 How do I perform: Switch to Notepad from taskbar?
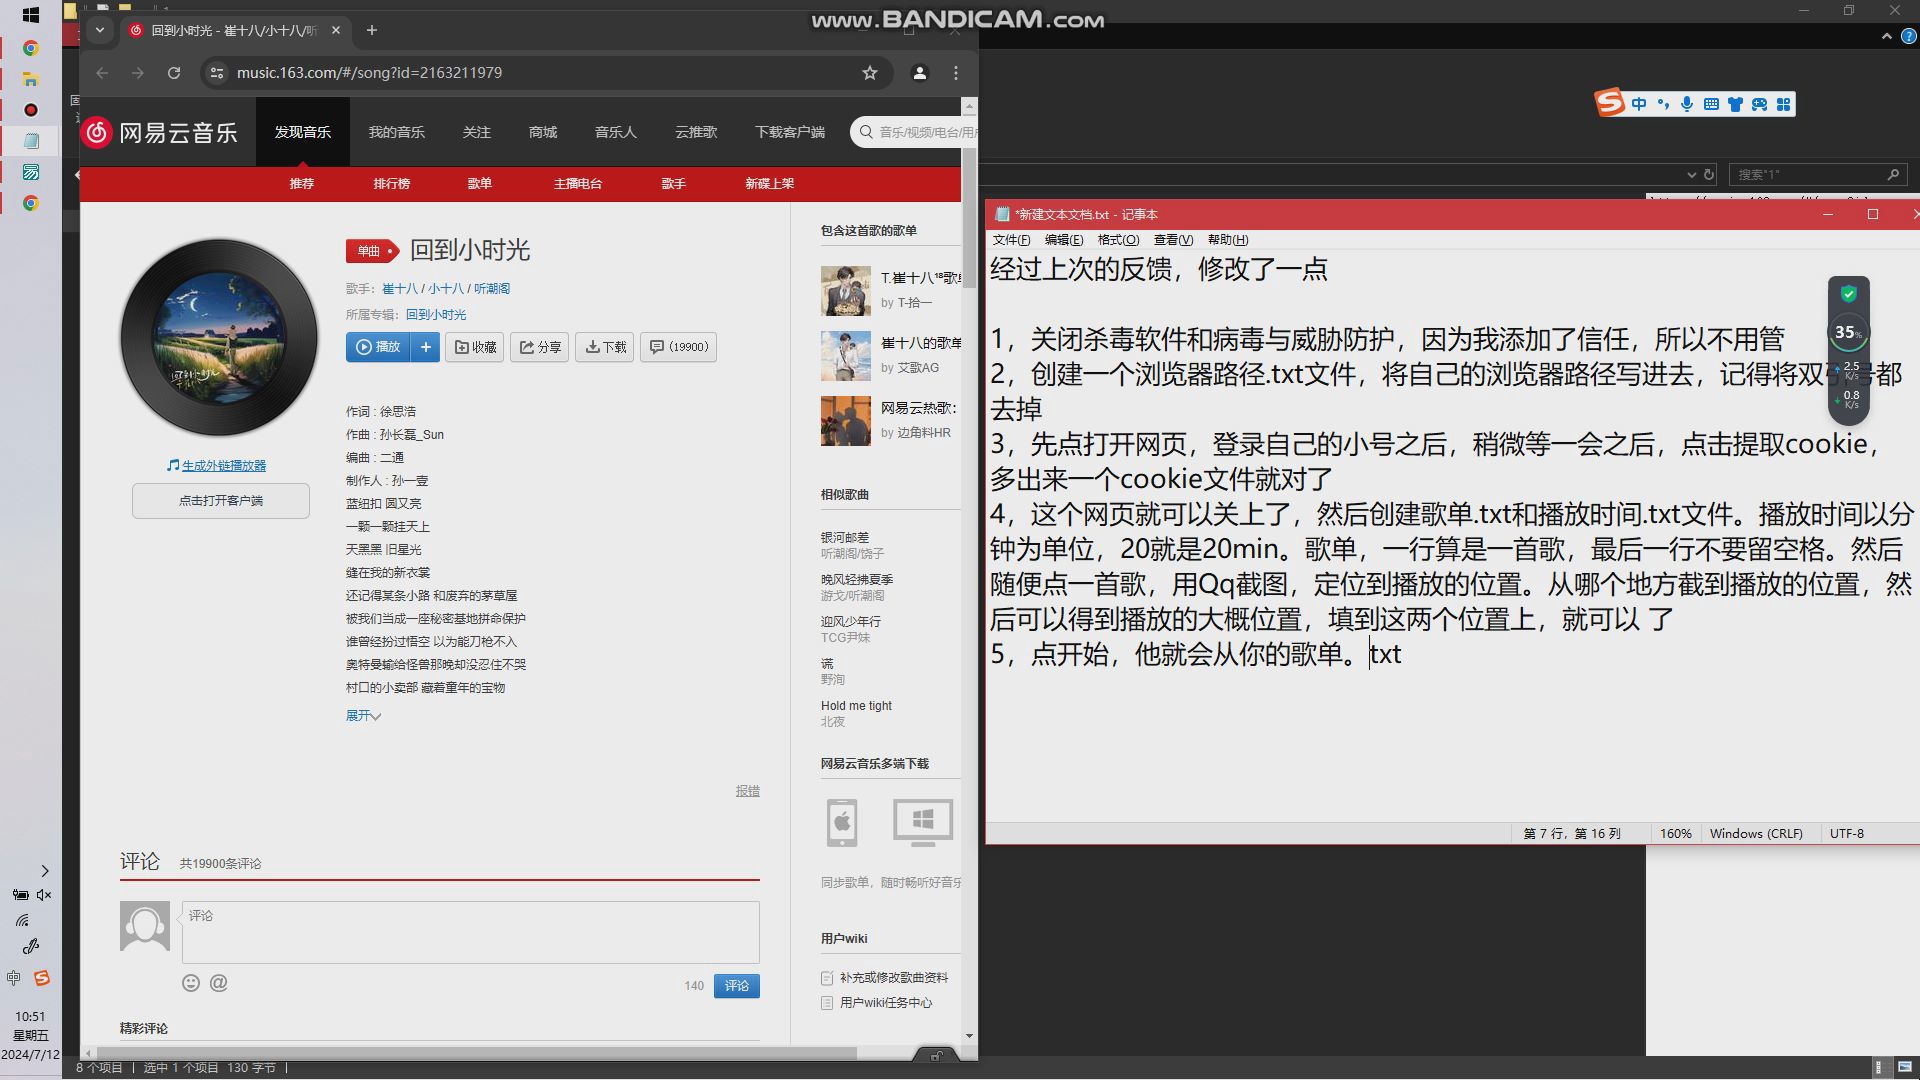[31, 141]
